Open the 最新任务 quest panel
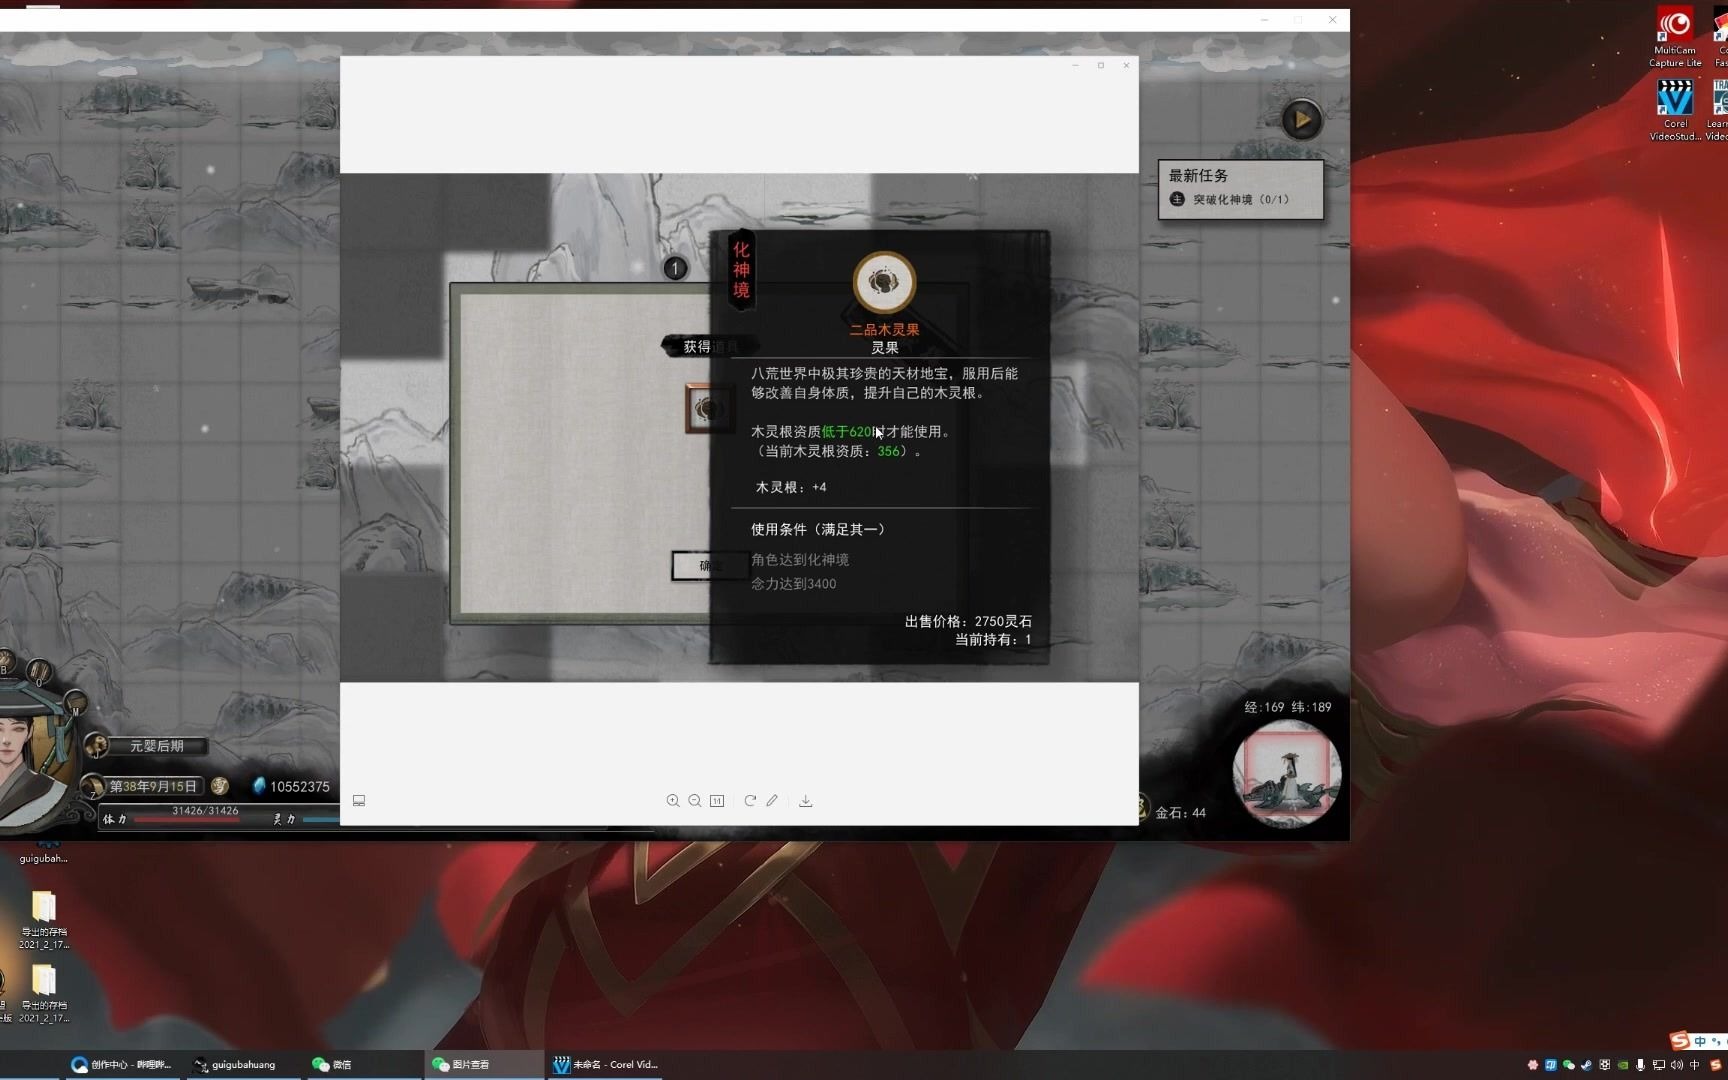This screenshot has width=1728, height=1080. (x=1241, y=189)
